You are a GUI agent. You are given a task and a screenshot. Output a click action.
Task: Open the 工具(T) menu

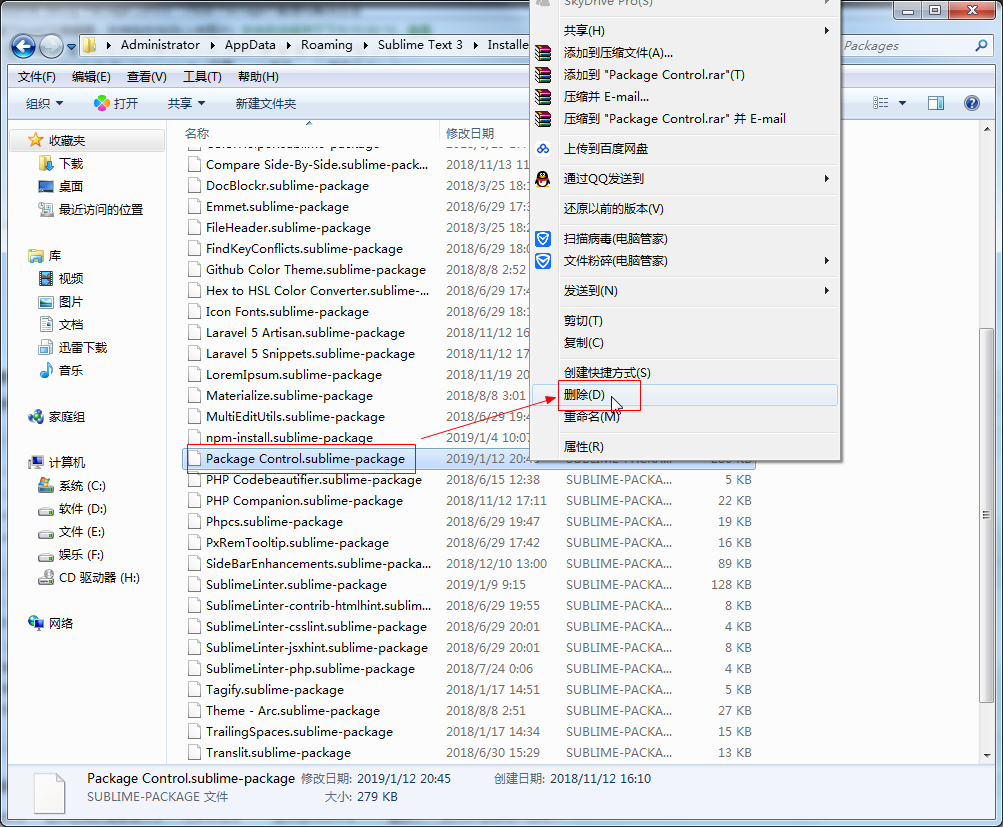point(202,77)
